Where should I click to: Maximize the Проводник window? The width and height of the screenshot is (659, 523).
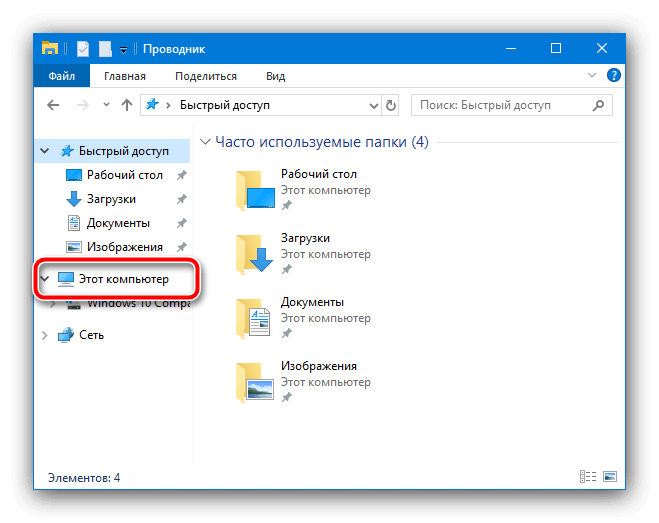tap(556, 48)
